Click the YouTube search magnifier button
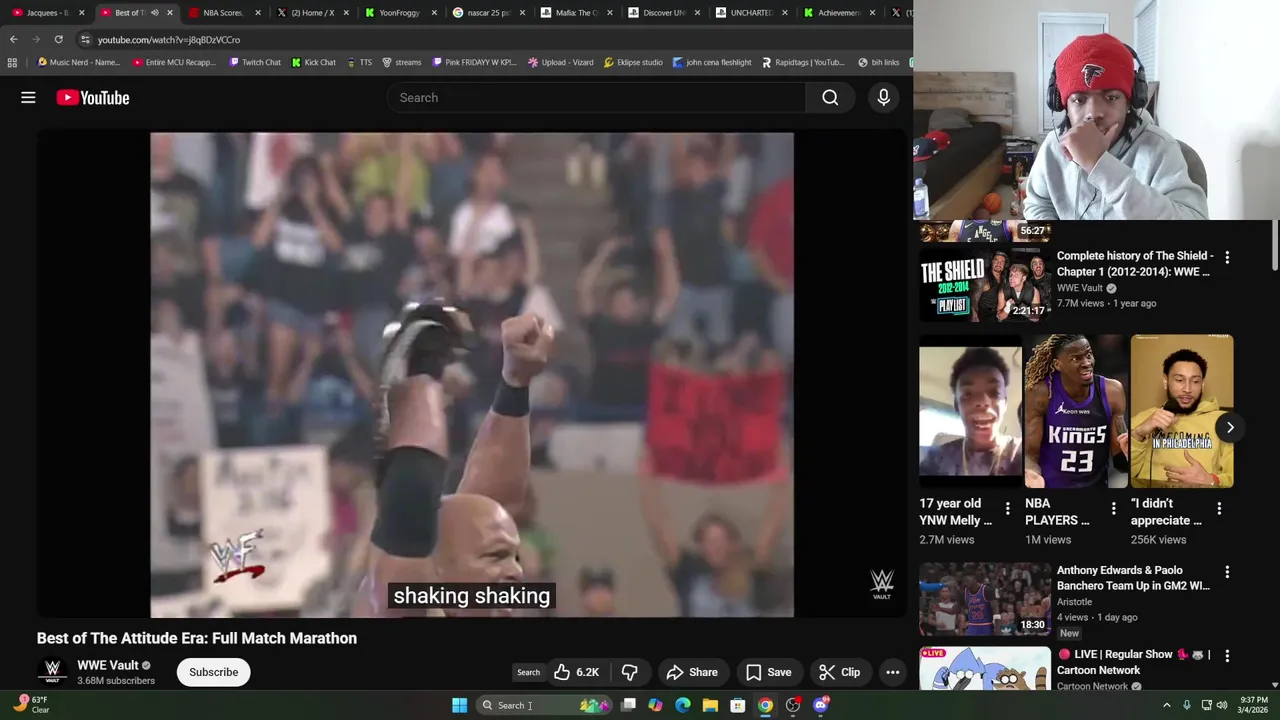The width and height of the screenshot is (1280, 720). [x=830, y=97]
